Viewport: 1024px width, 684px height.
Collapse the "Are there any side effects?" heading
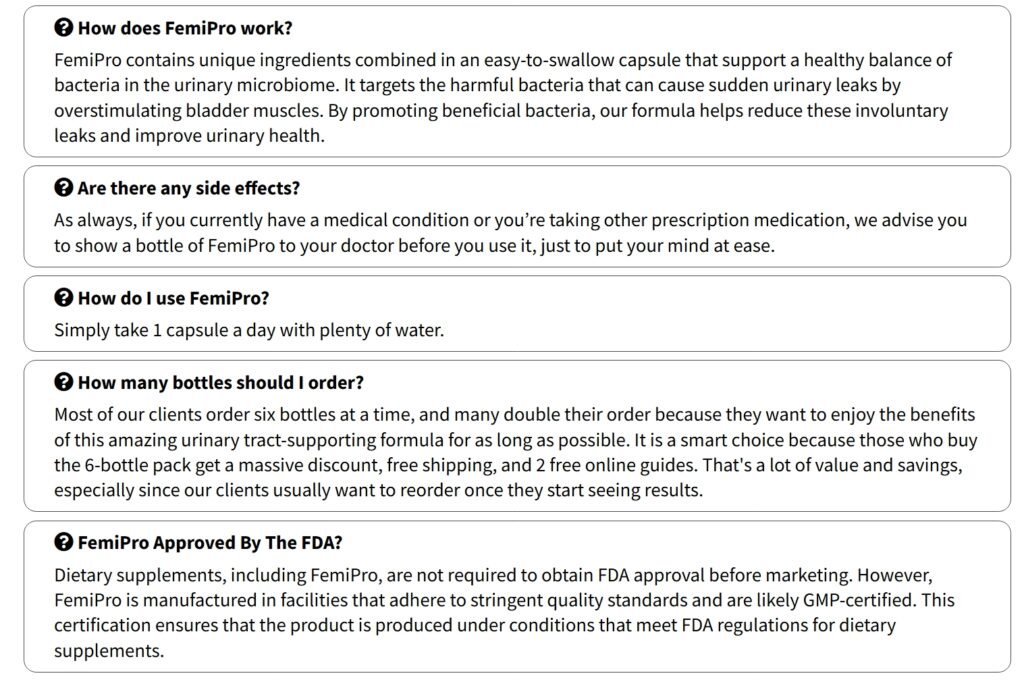pyautogui.click(x=188, y=188)
